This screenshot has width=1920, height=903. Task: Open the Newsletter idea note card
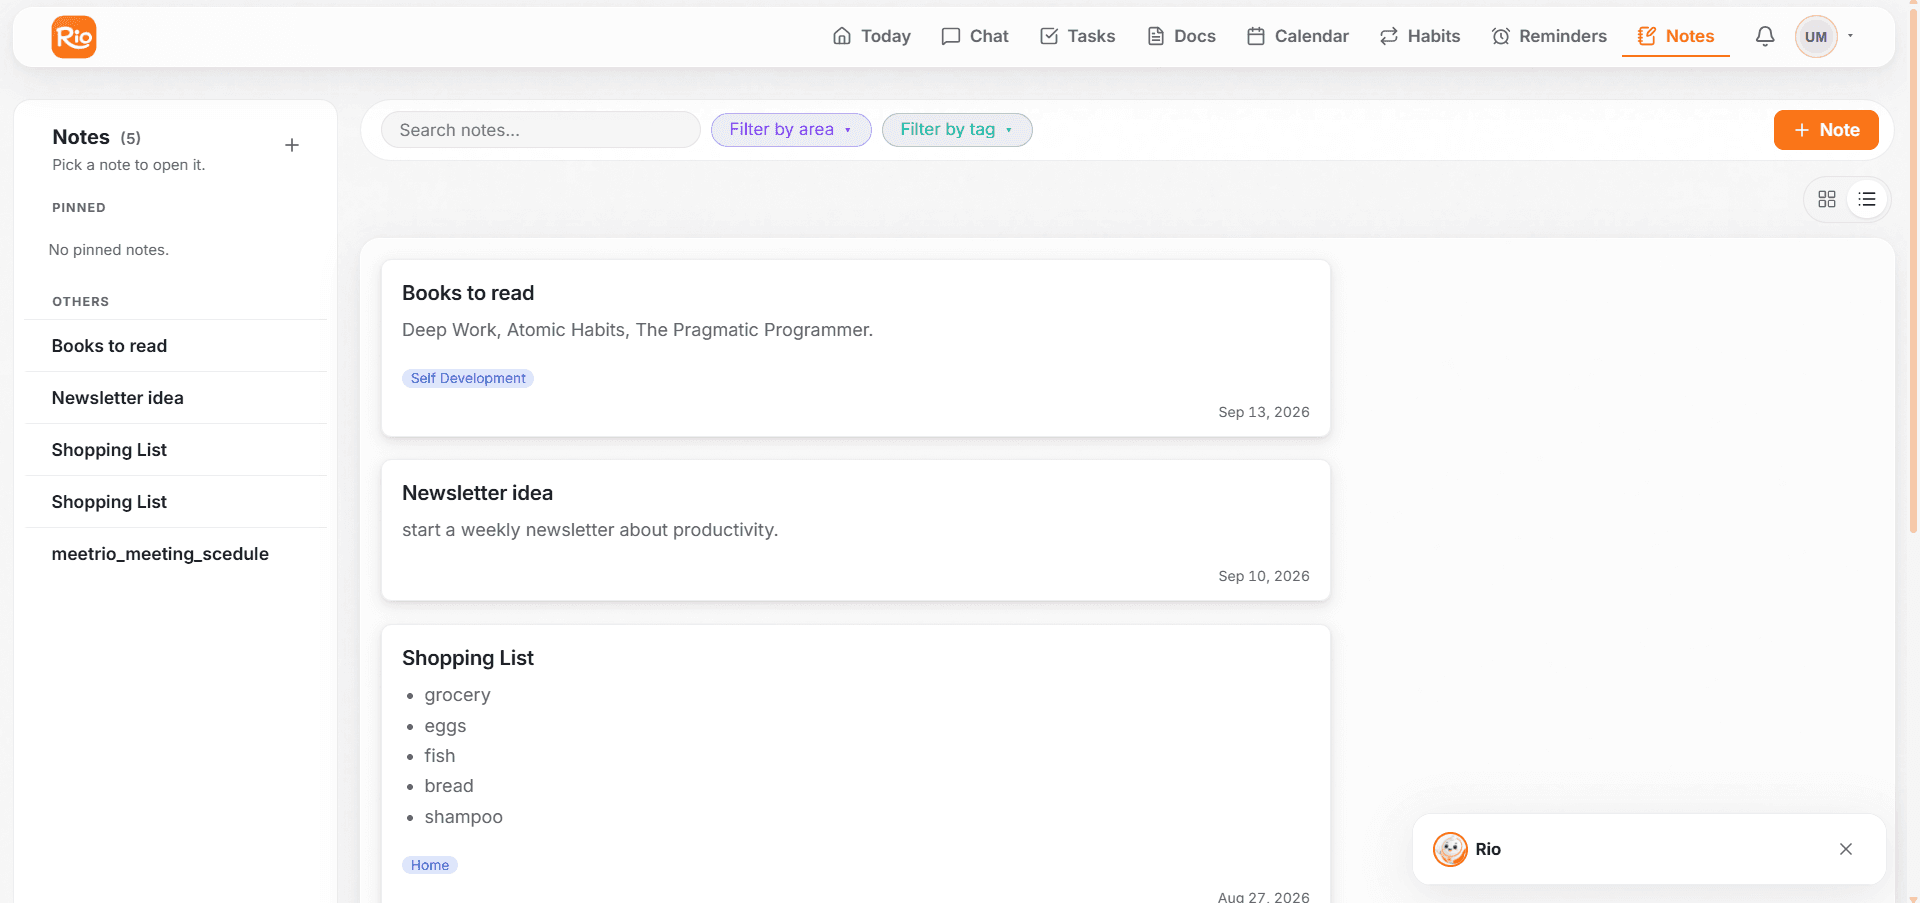[x=856, y=530]
